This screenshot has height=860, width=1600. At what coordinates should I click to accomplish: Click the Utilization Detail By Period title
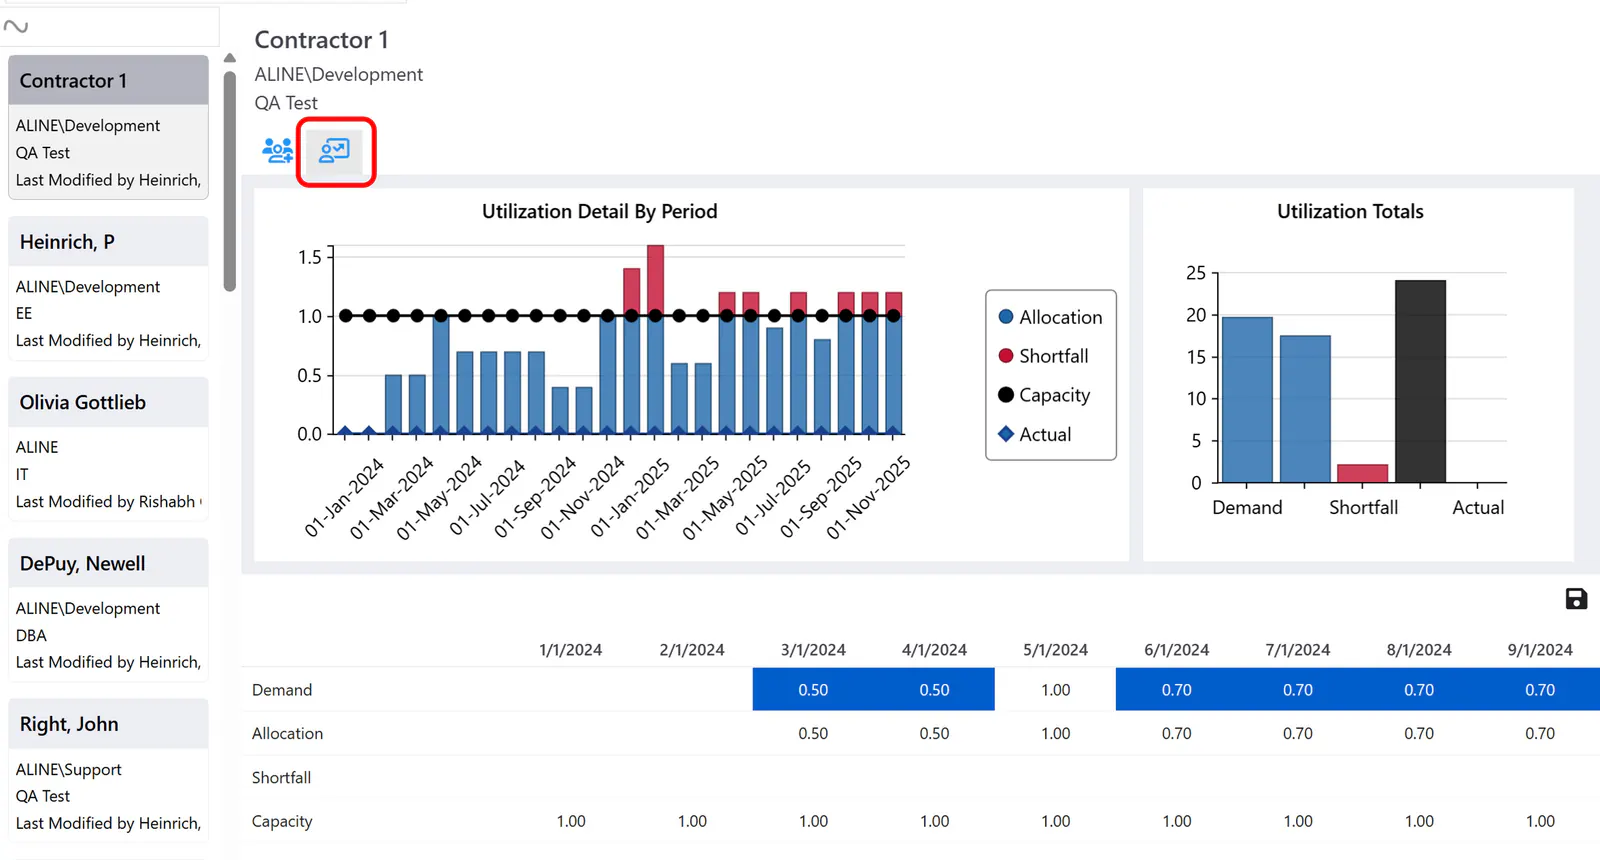599,211
